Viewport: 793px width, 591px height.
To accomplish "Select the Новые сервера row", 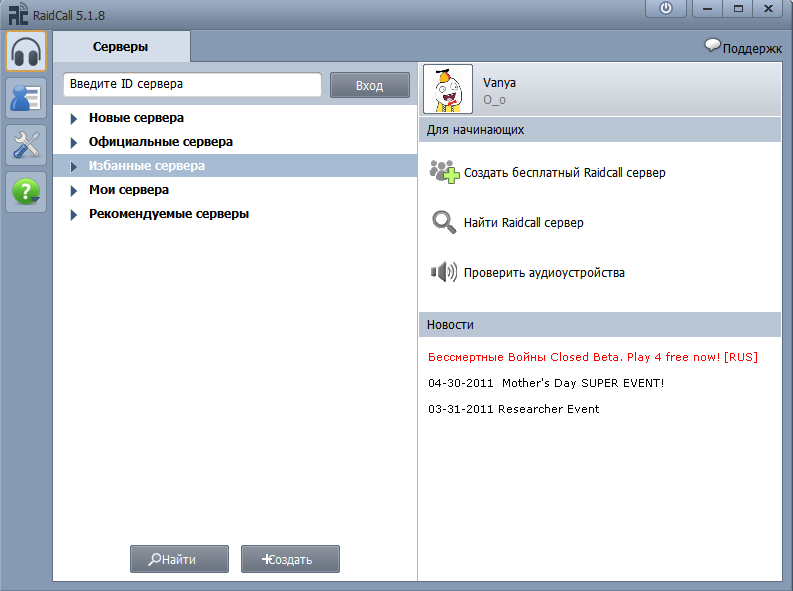I will tap(235, 118).
